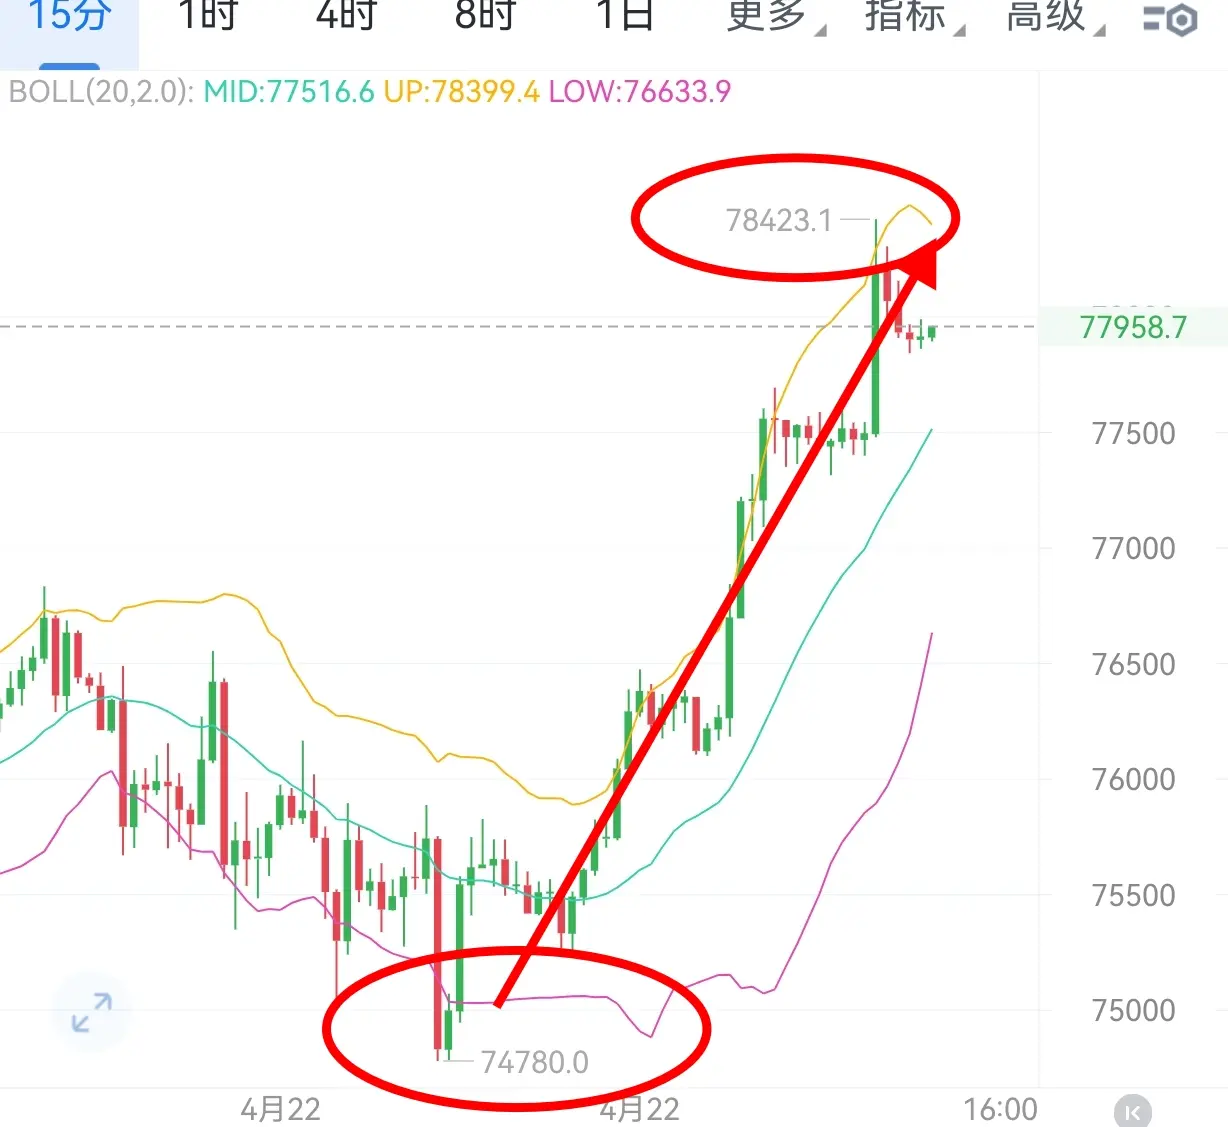The image size is (1228, 1127).
Task: Click the 77500 price axis label
Action: click(x=1133, y=434)
